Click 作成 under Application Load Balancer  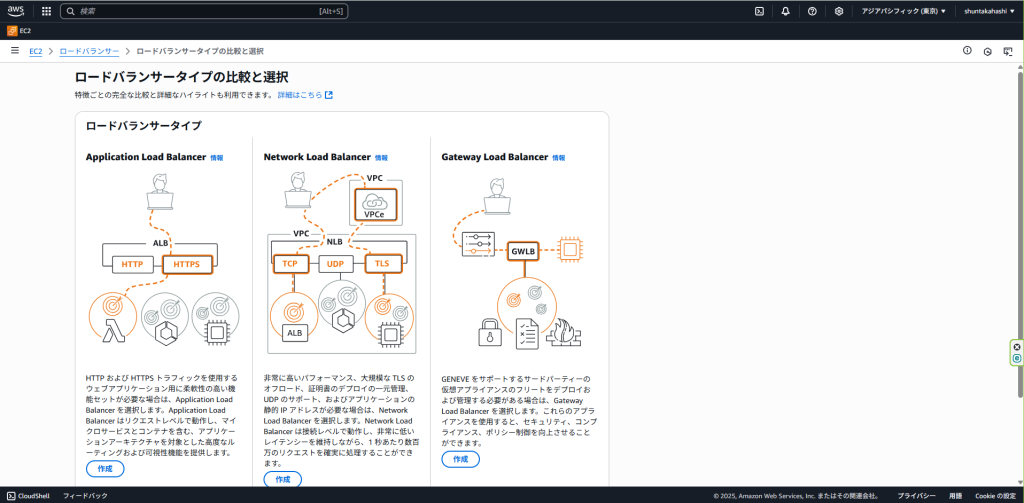(105, 468)
